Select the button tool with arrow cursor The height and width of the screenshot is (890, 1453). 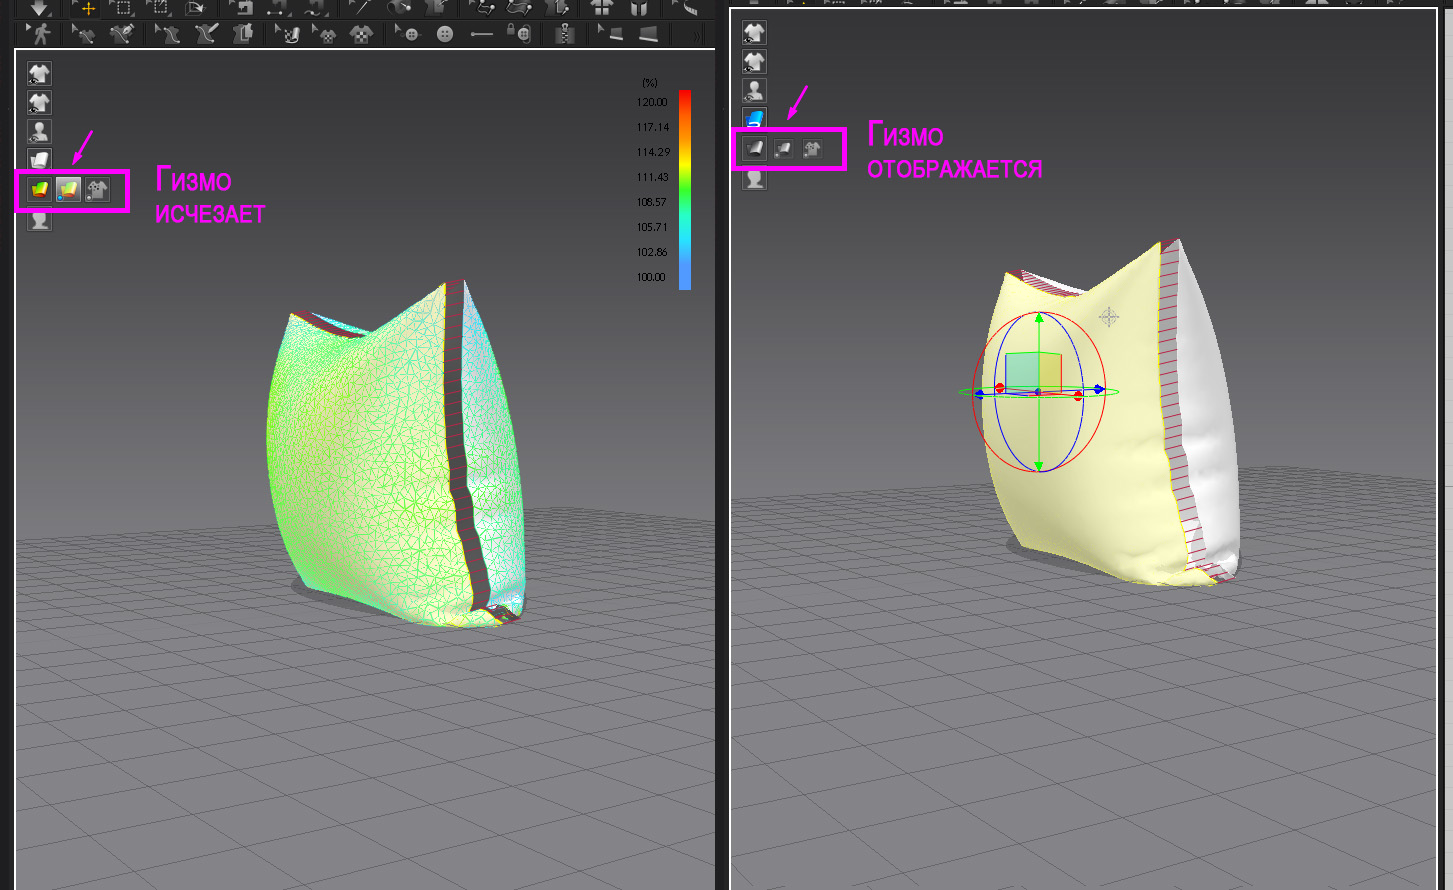408,34
